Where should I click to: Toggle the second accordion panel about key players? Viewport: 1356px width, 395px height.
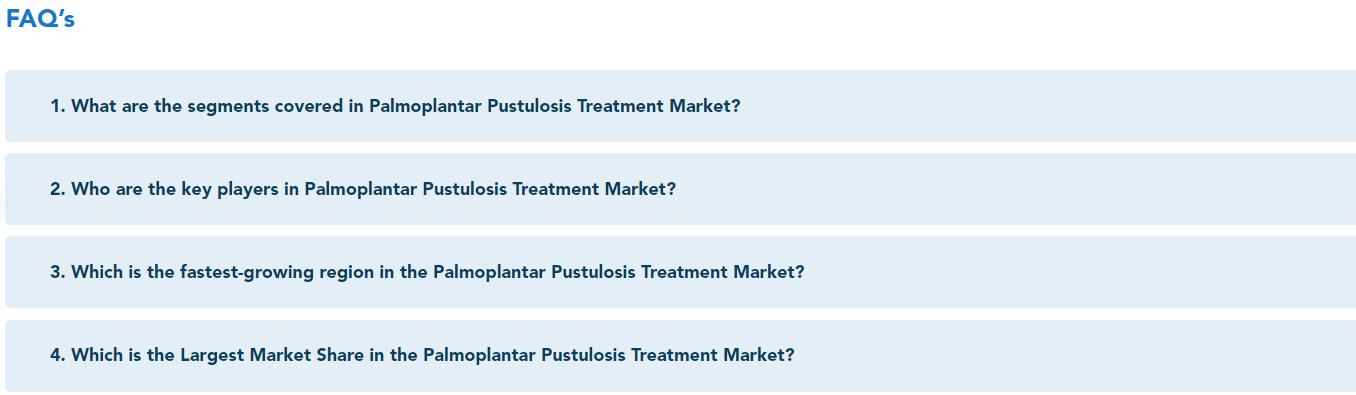coord(680,189)
